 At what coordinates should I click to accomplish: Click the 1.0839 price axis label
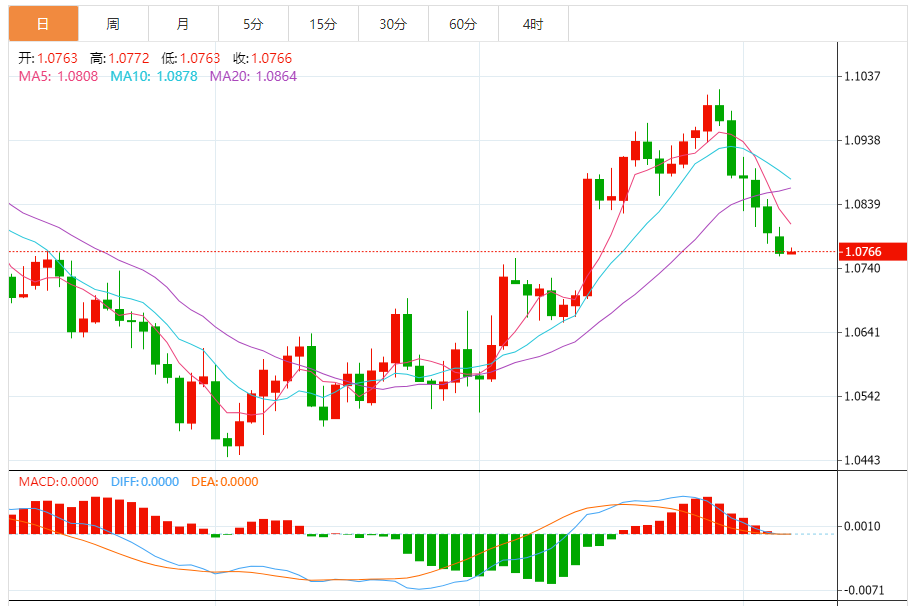pos(862,205)
